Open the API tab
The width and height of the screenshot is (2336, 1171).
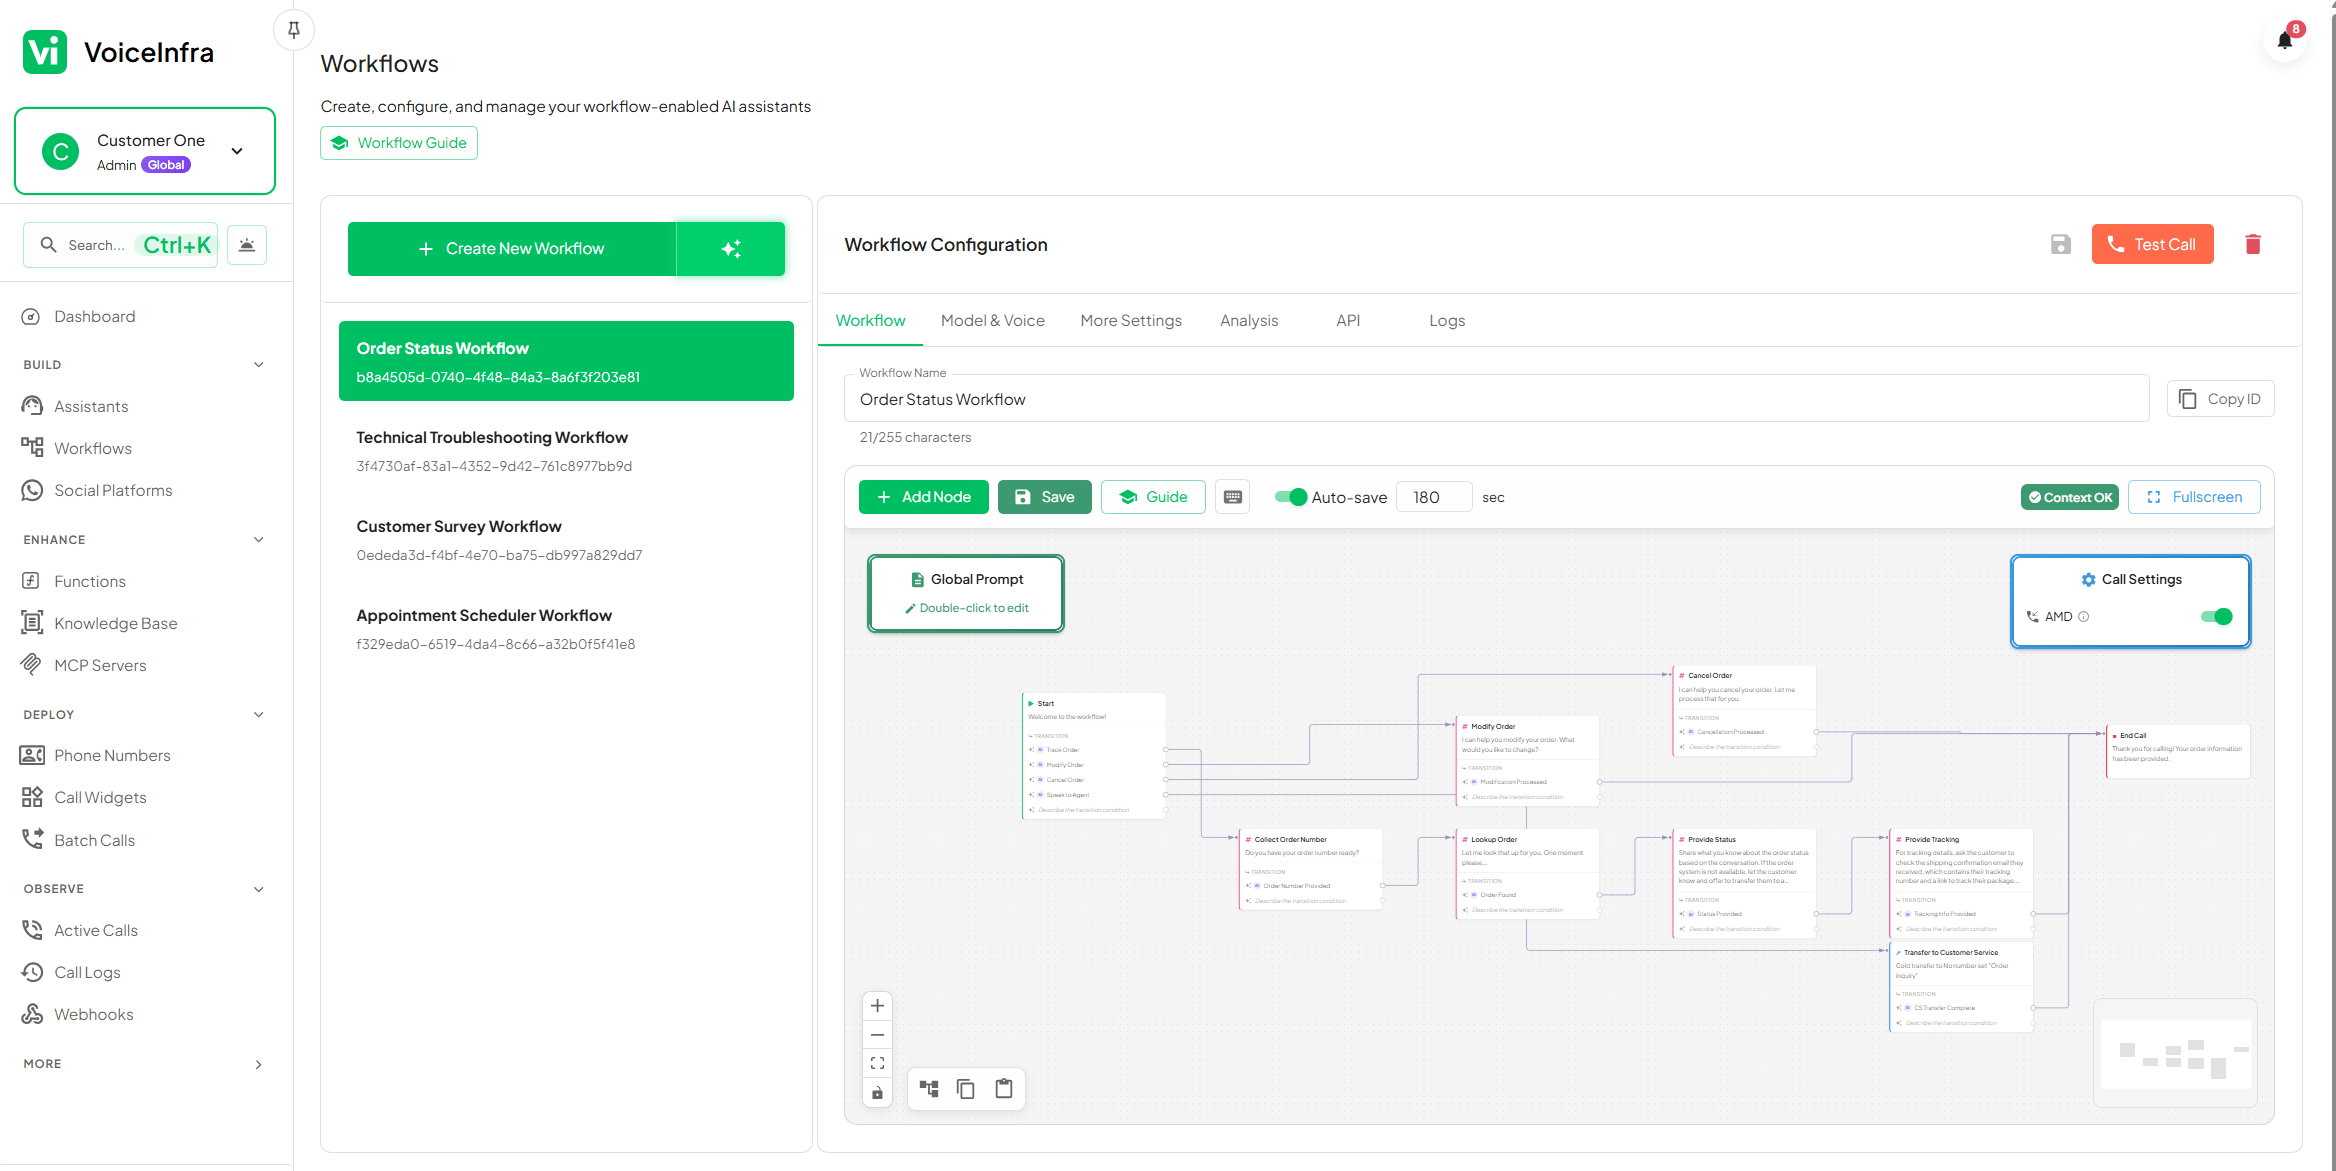point(1348,320)
